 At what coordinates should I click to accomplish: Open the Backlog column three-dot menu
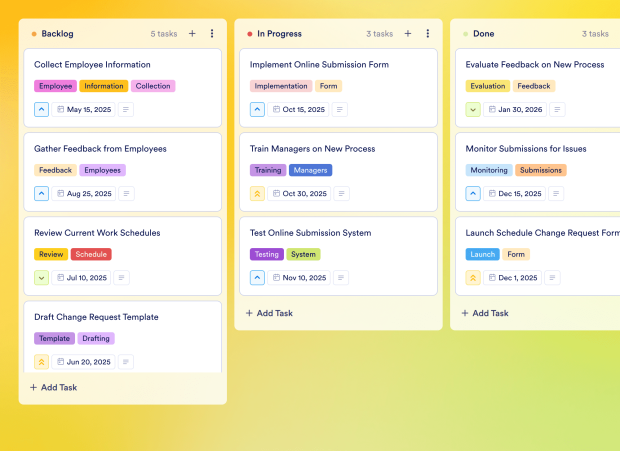tap(212, 34)
